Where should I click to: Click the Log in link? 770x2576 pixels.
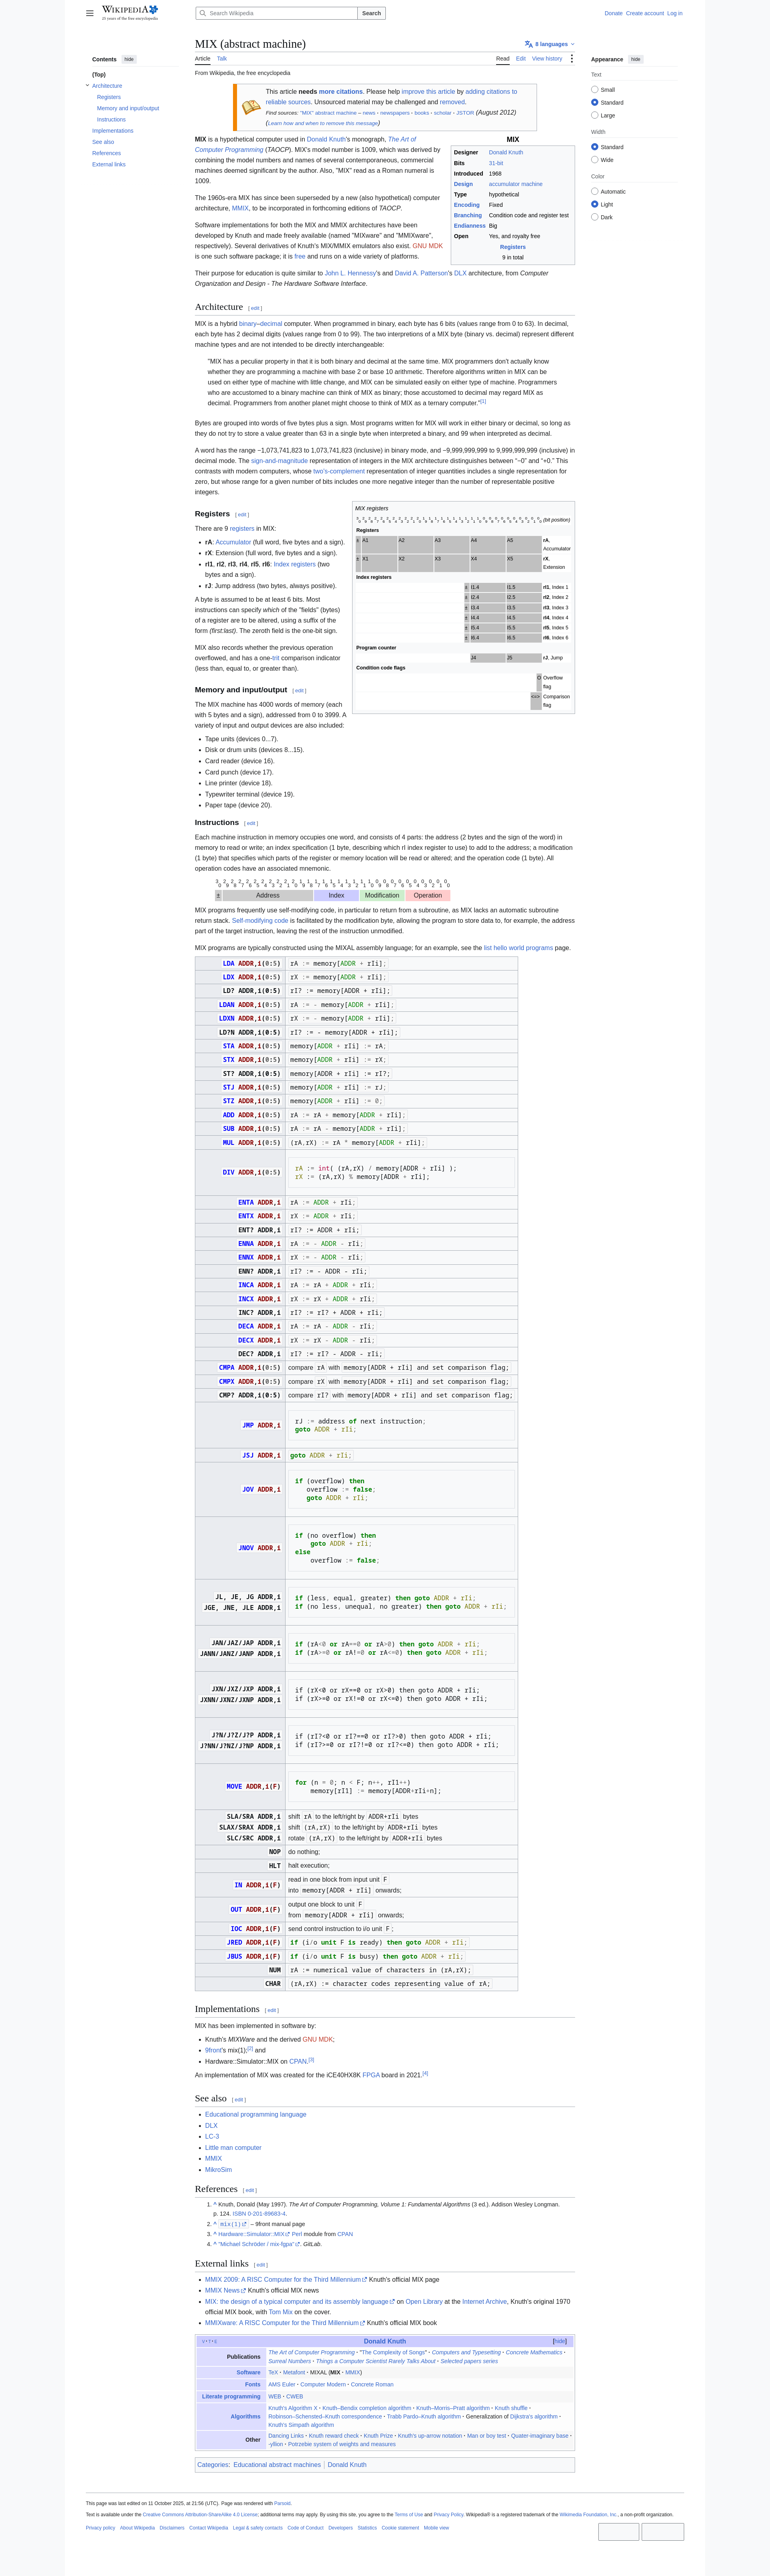(x=675, y=13)
